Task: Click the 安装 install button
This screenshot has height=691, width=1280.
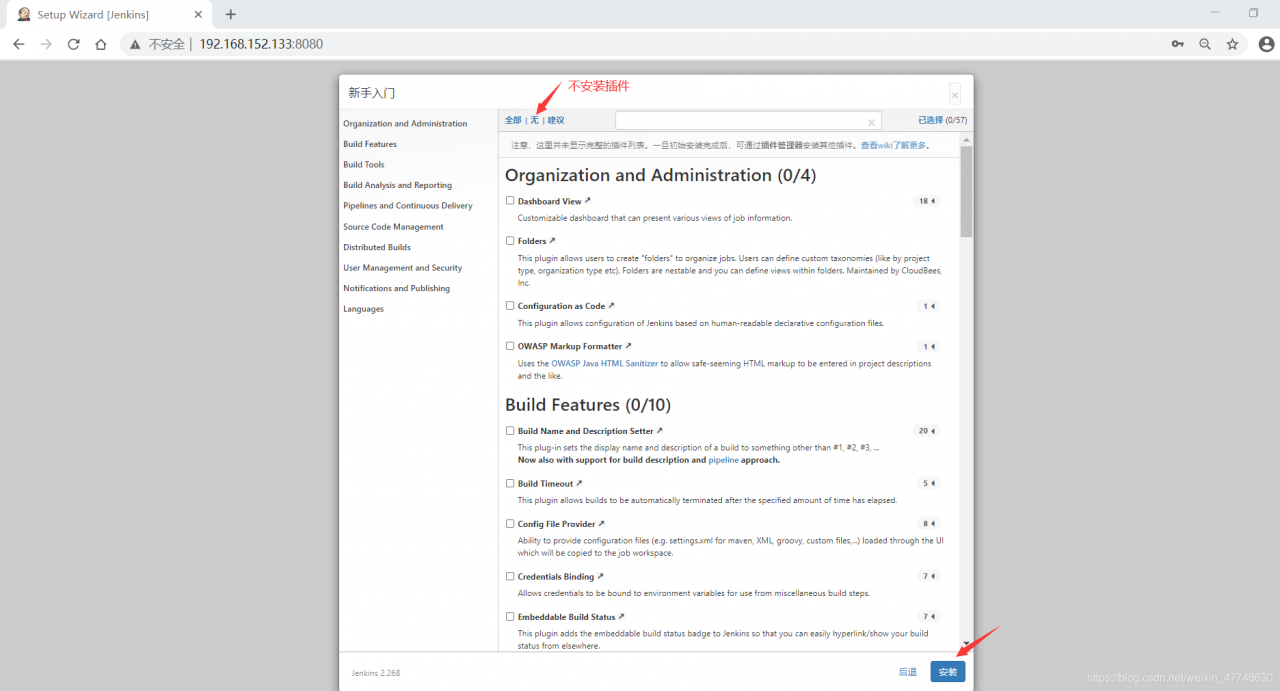Action: pyautogui.click(x=948, y=672)
